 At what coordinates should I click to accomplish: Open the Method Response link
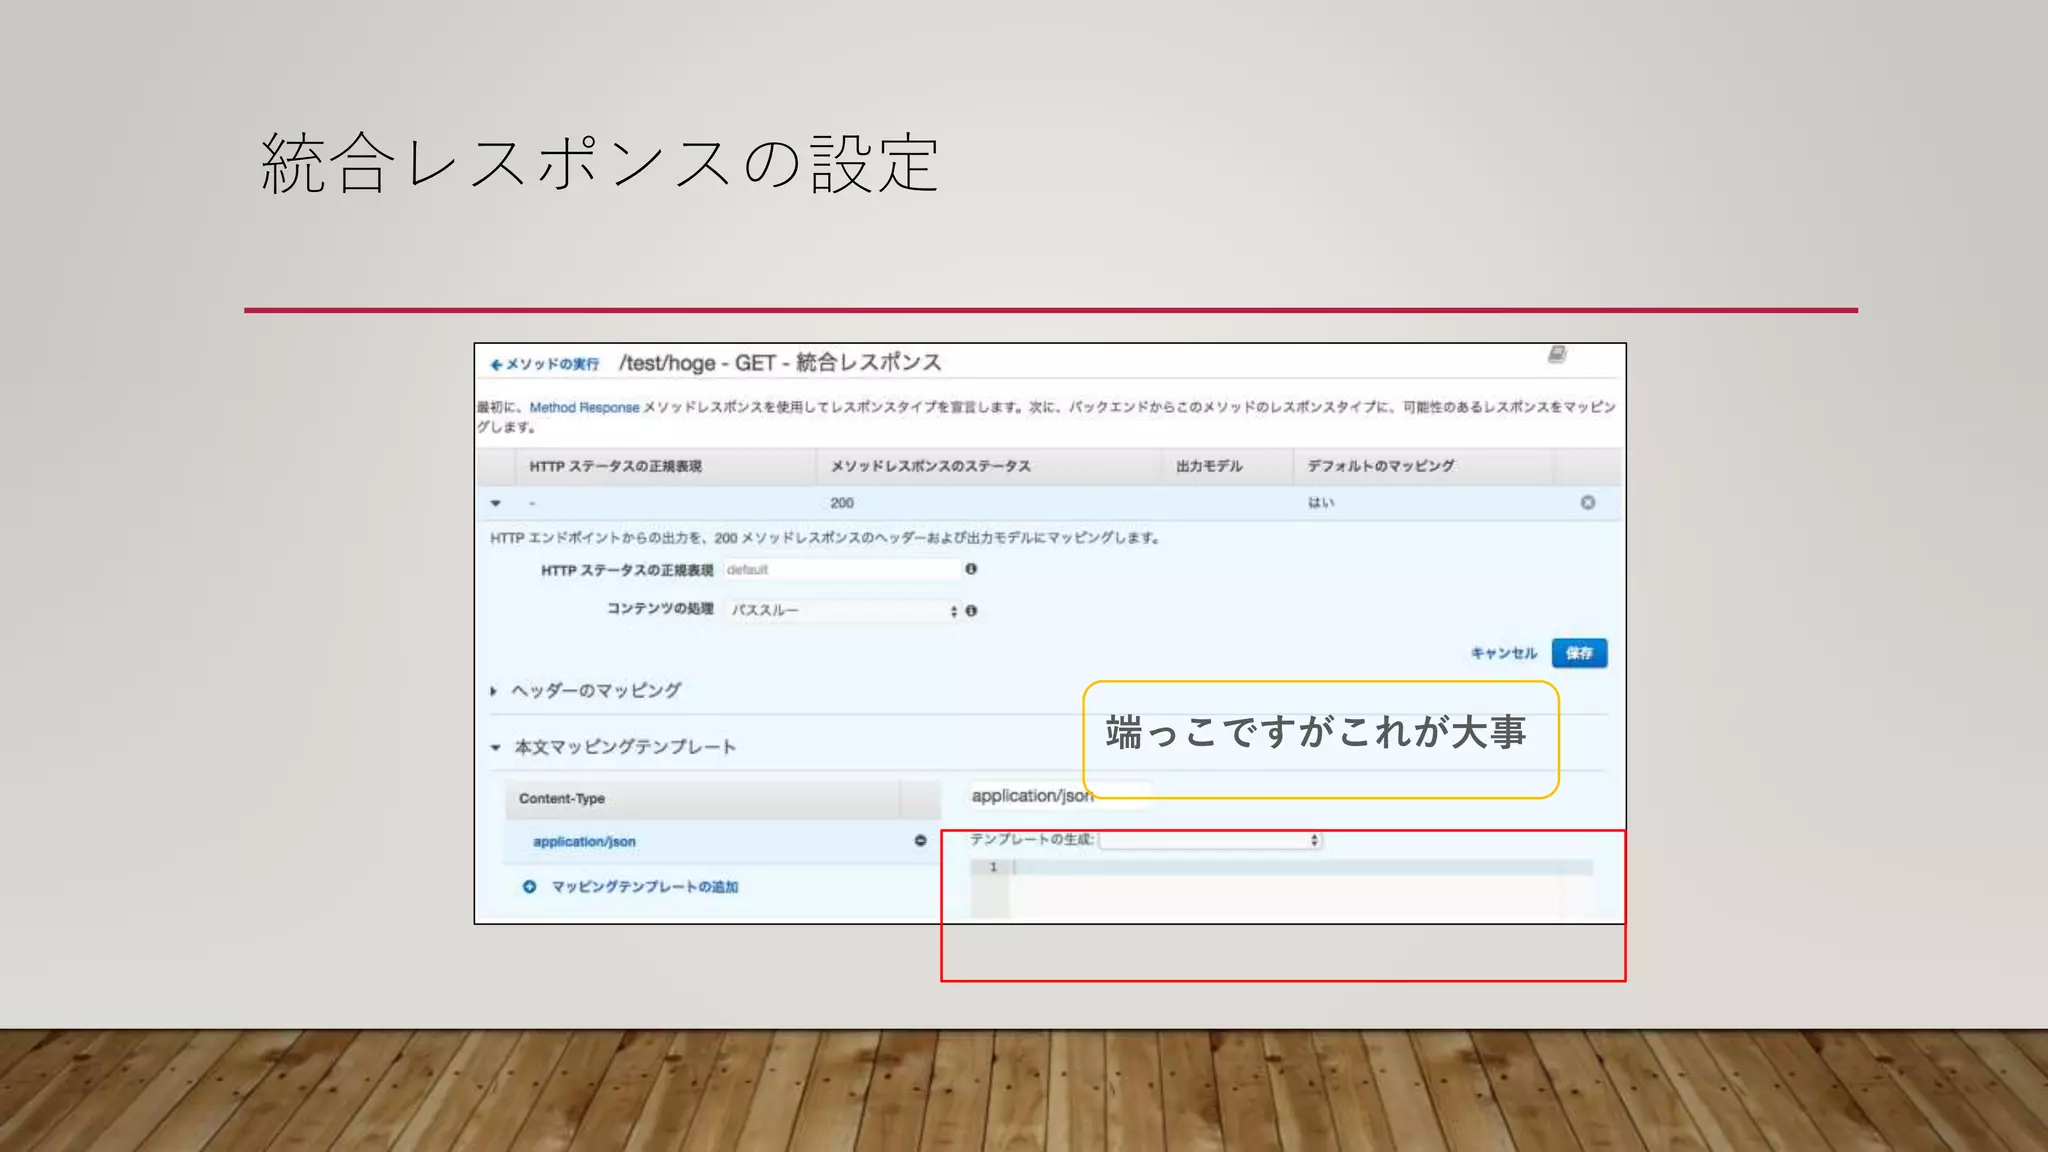click(584, 407)
